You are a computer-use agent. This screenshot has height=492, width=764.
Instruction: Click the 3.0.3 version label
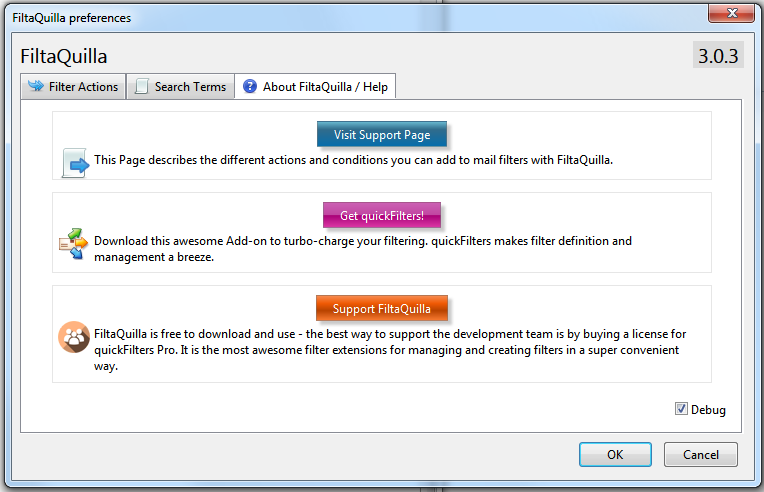click(718, 56)
